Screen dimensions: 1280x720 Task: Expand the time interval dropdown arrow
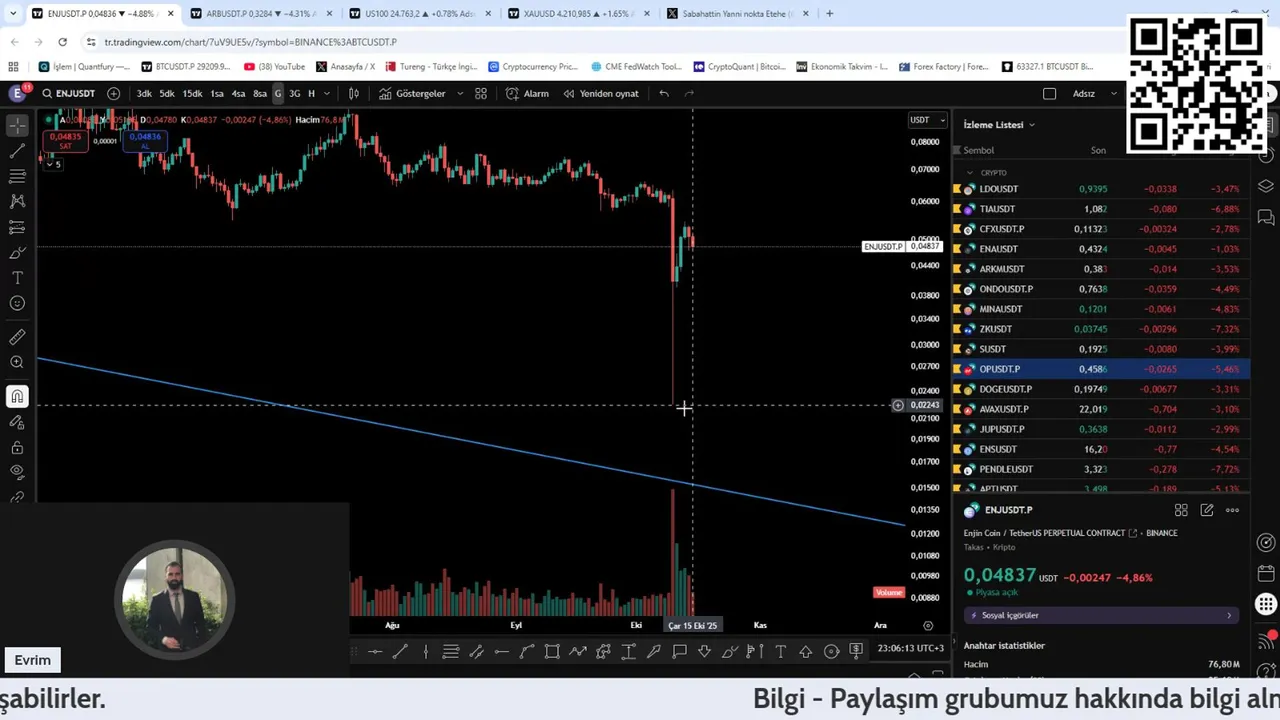click(327, 93)
